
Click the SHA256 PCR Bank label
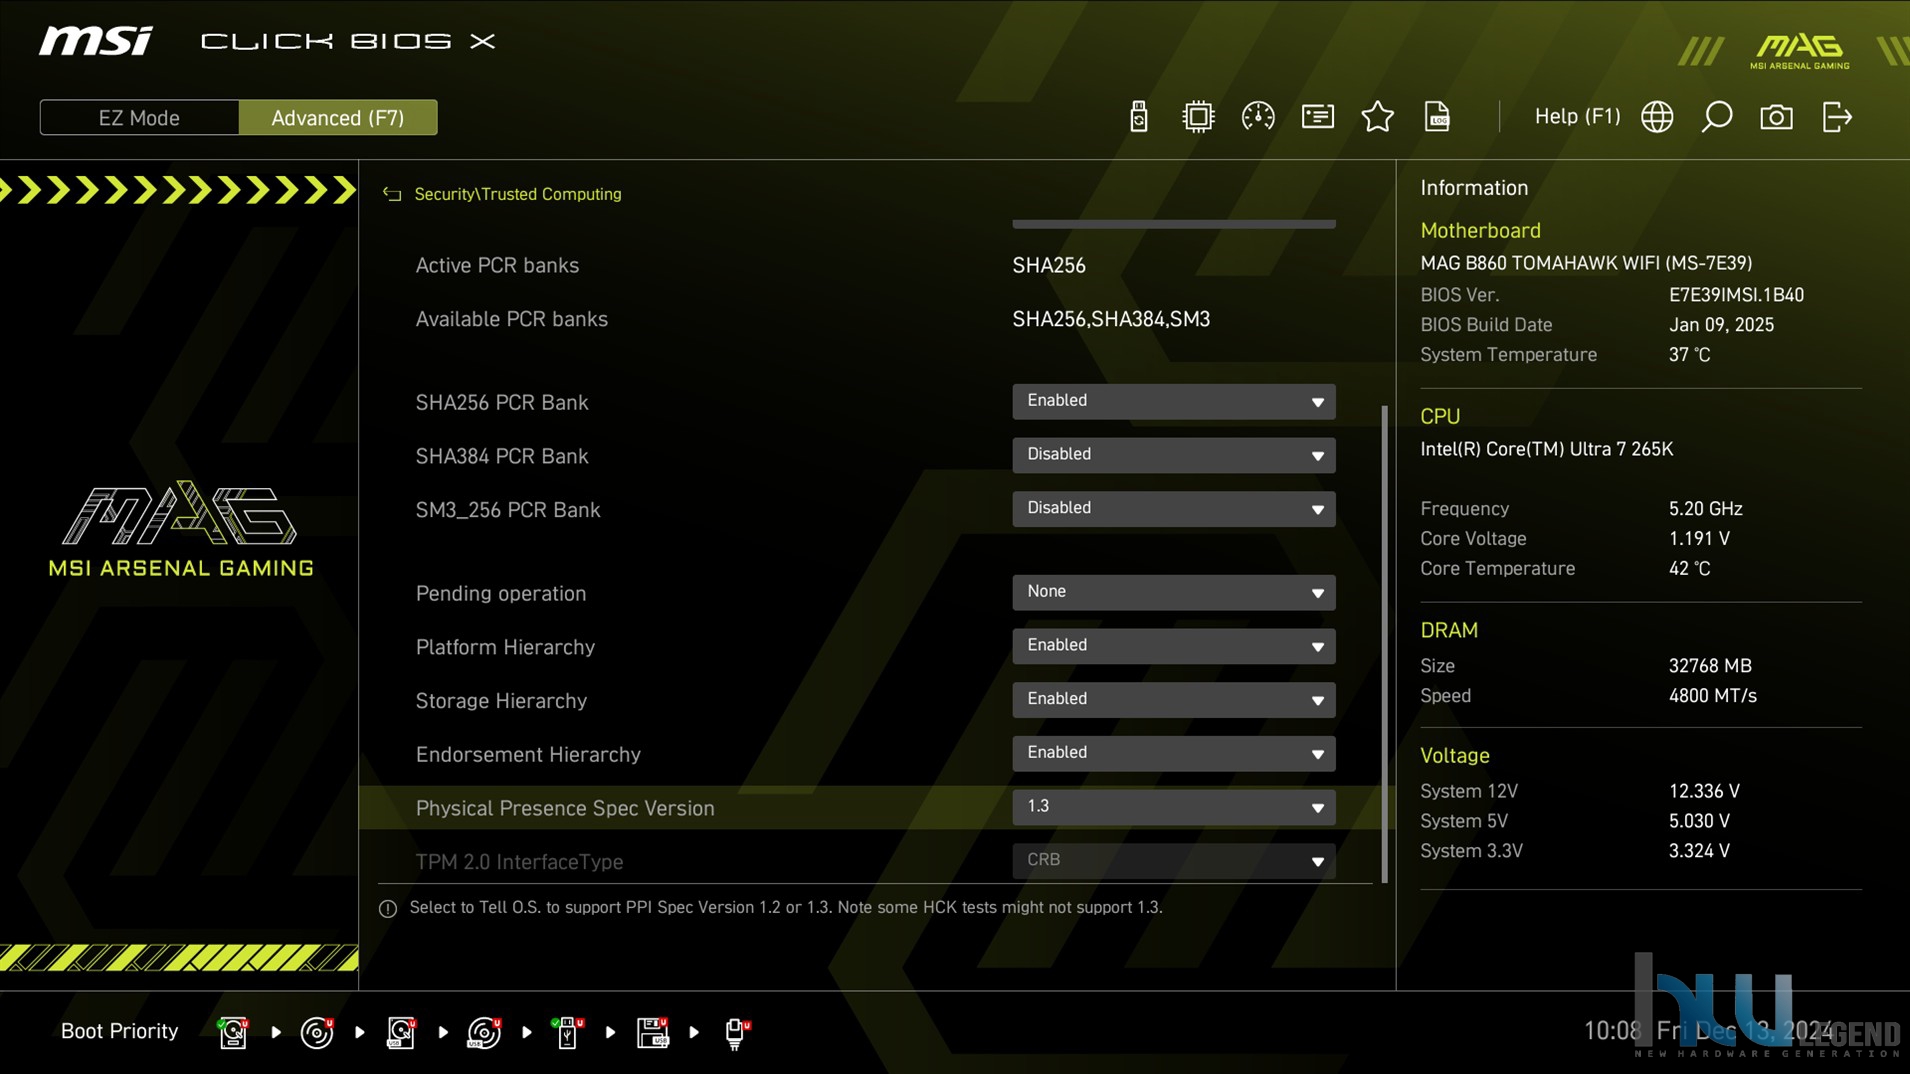[x=502, y=402]
